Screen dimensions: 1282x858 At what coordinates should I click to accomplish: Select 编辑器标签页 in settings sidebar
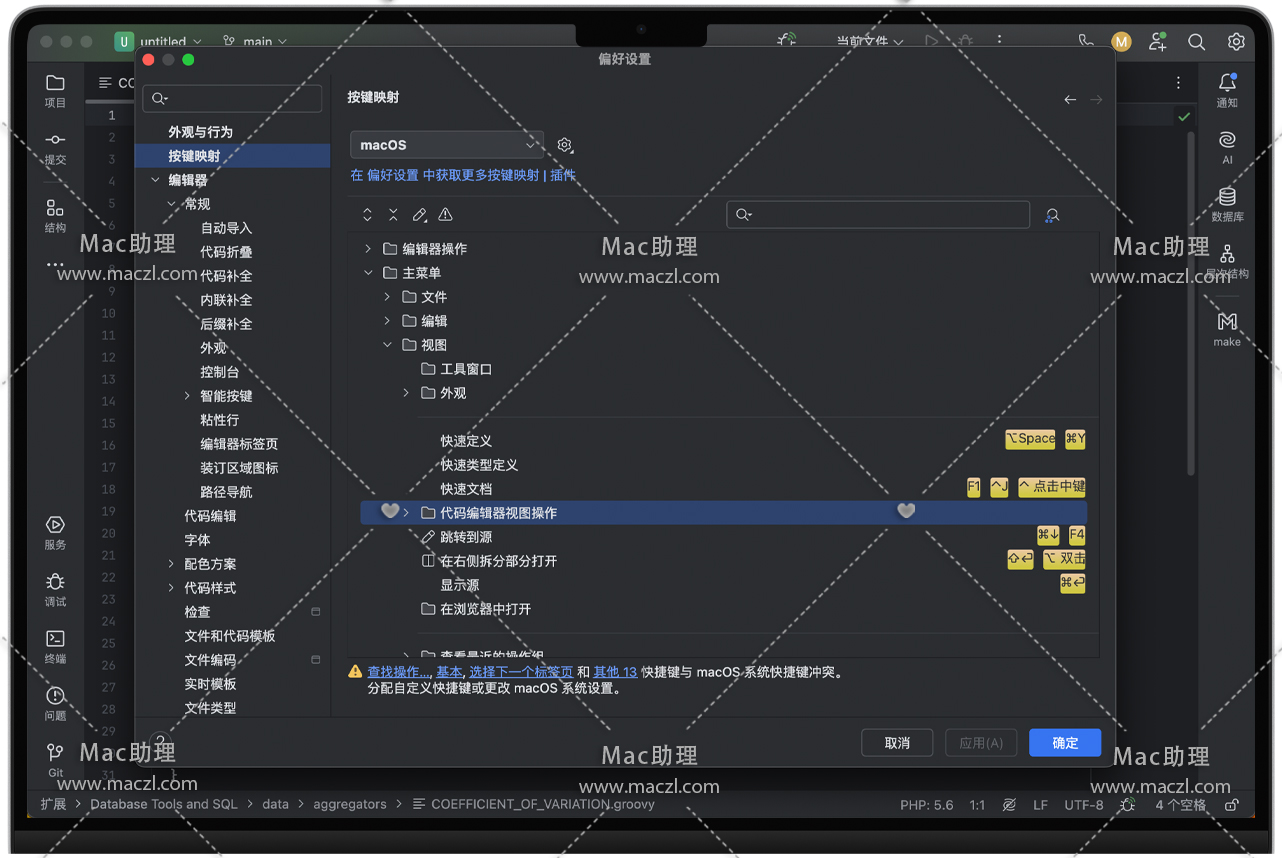pos(239,444)
